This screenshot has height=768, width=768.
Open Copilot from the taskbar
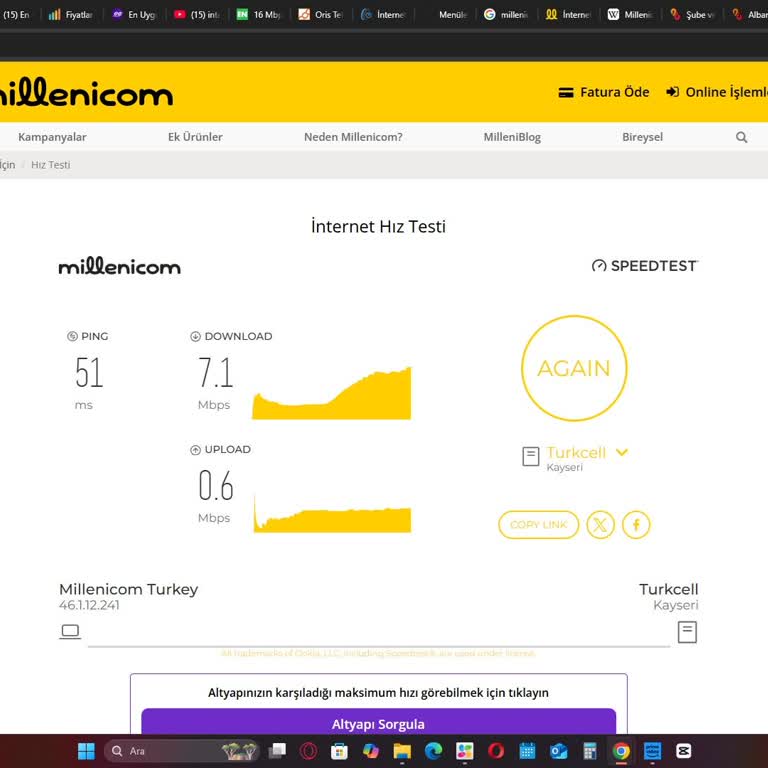(x=371, y=751)
